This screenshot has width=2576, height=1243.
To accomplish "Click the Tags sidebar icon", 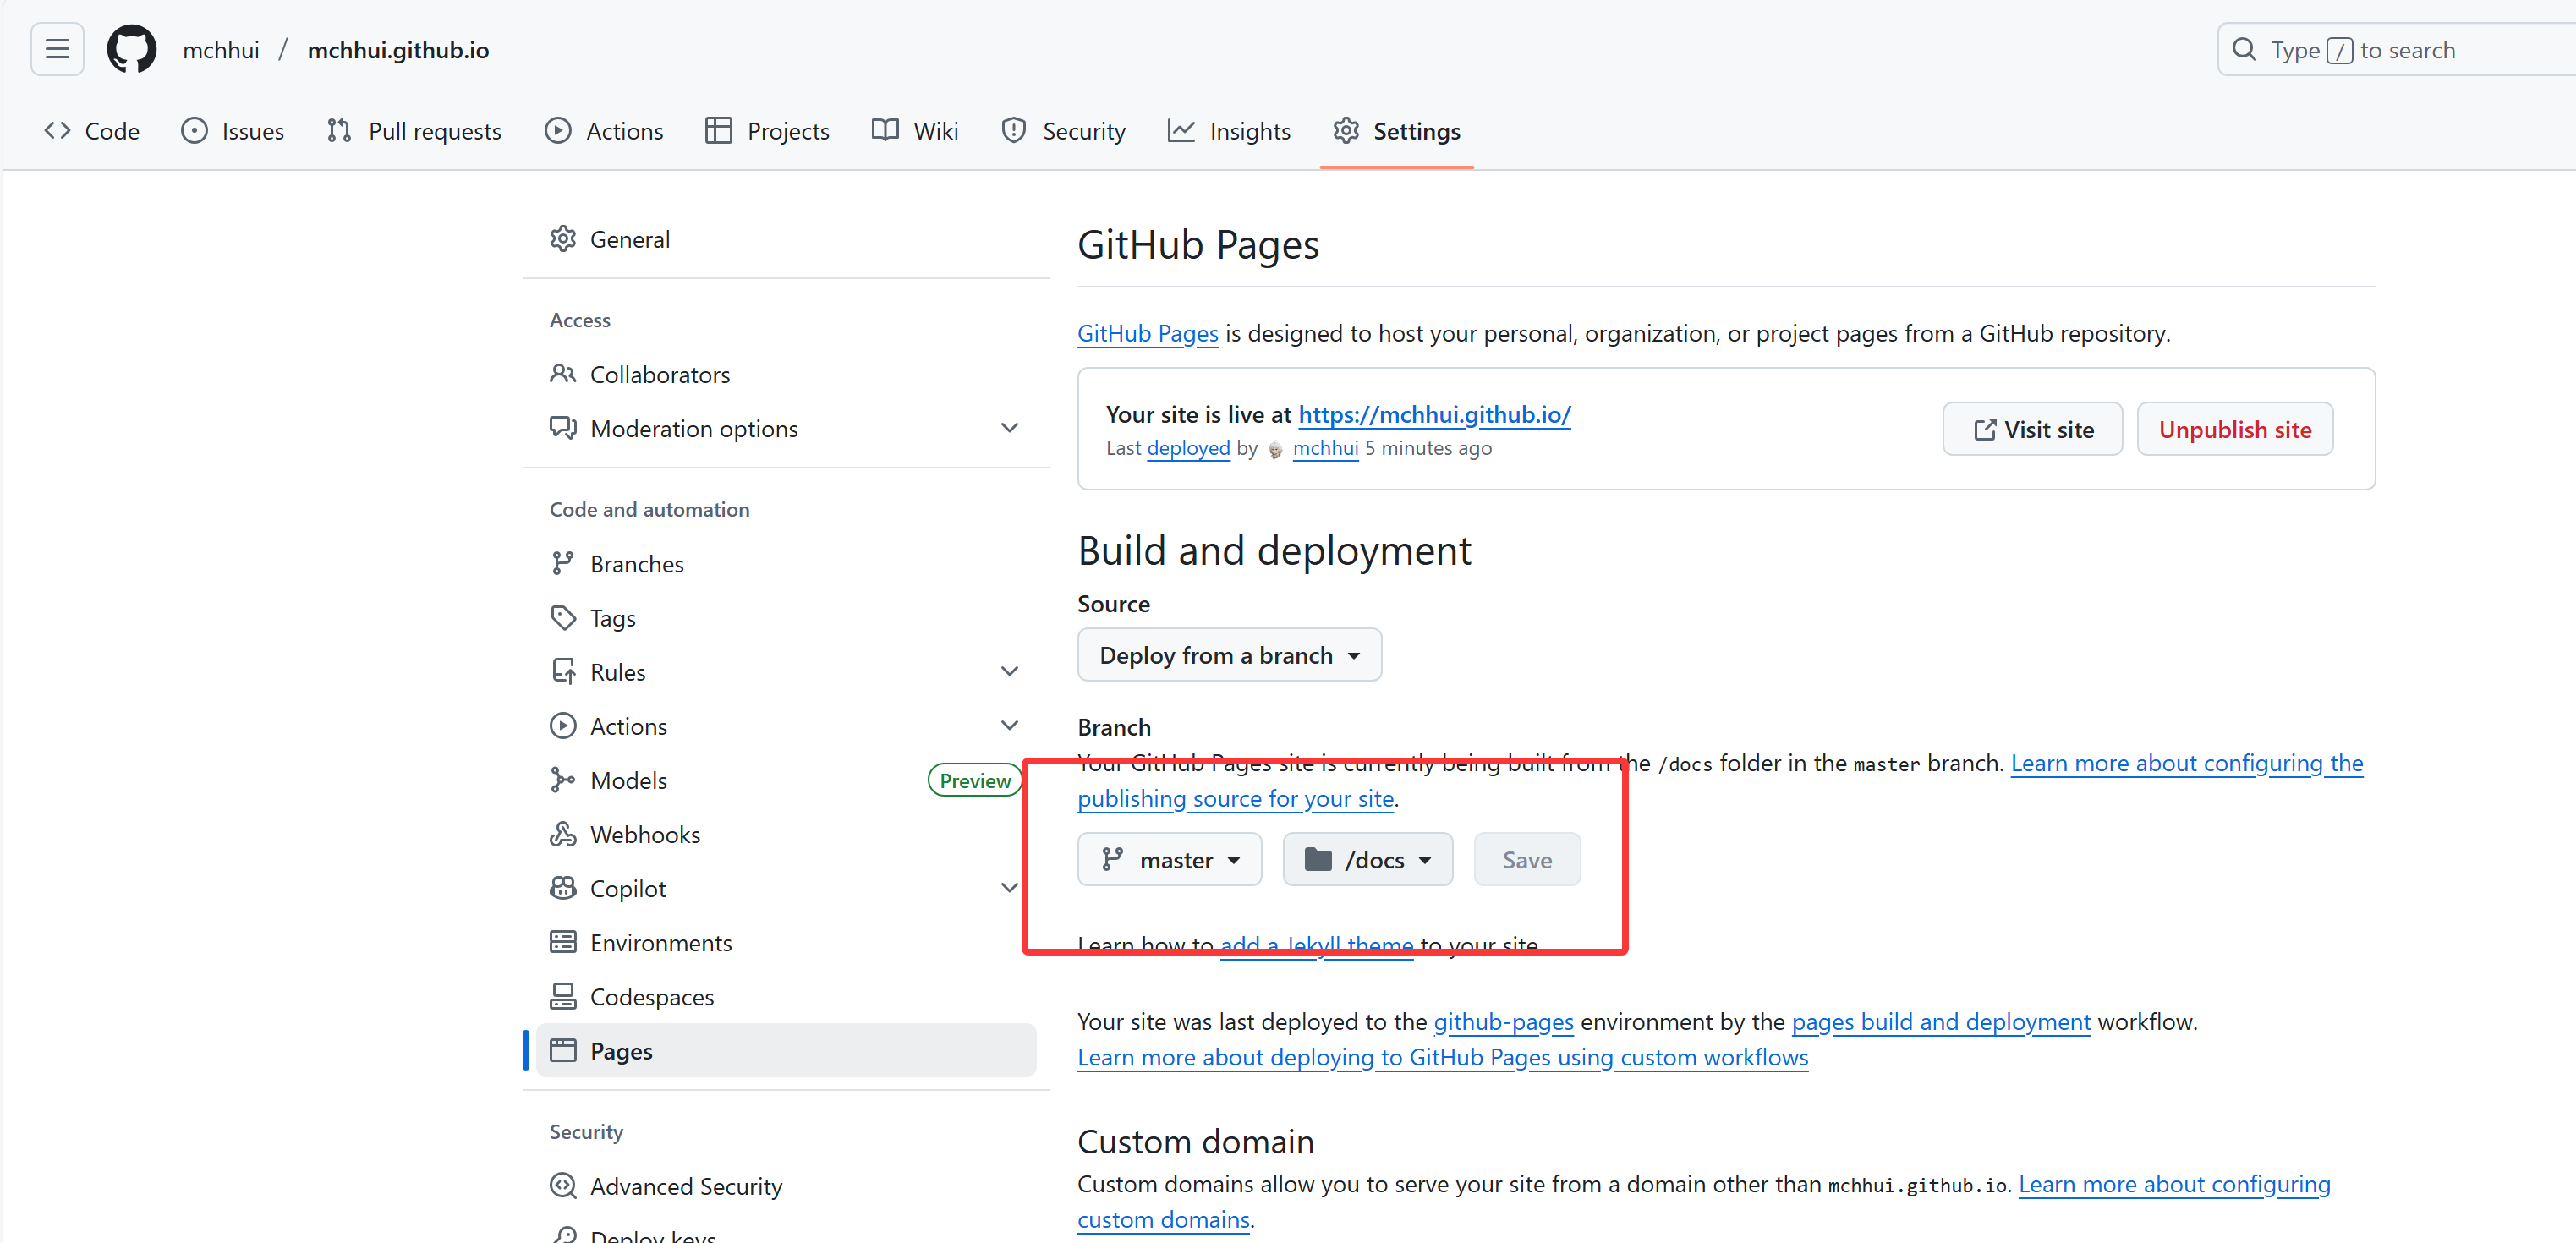I will 563,618.
